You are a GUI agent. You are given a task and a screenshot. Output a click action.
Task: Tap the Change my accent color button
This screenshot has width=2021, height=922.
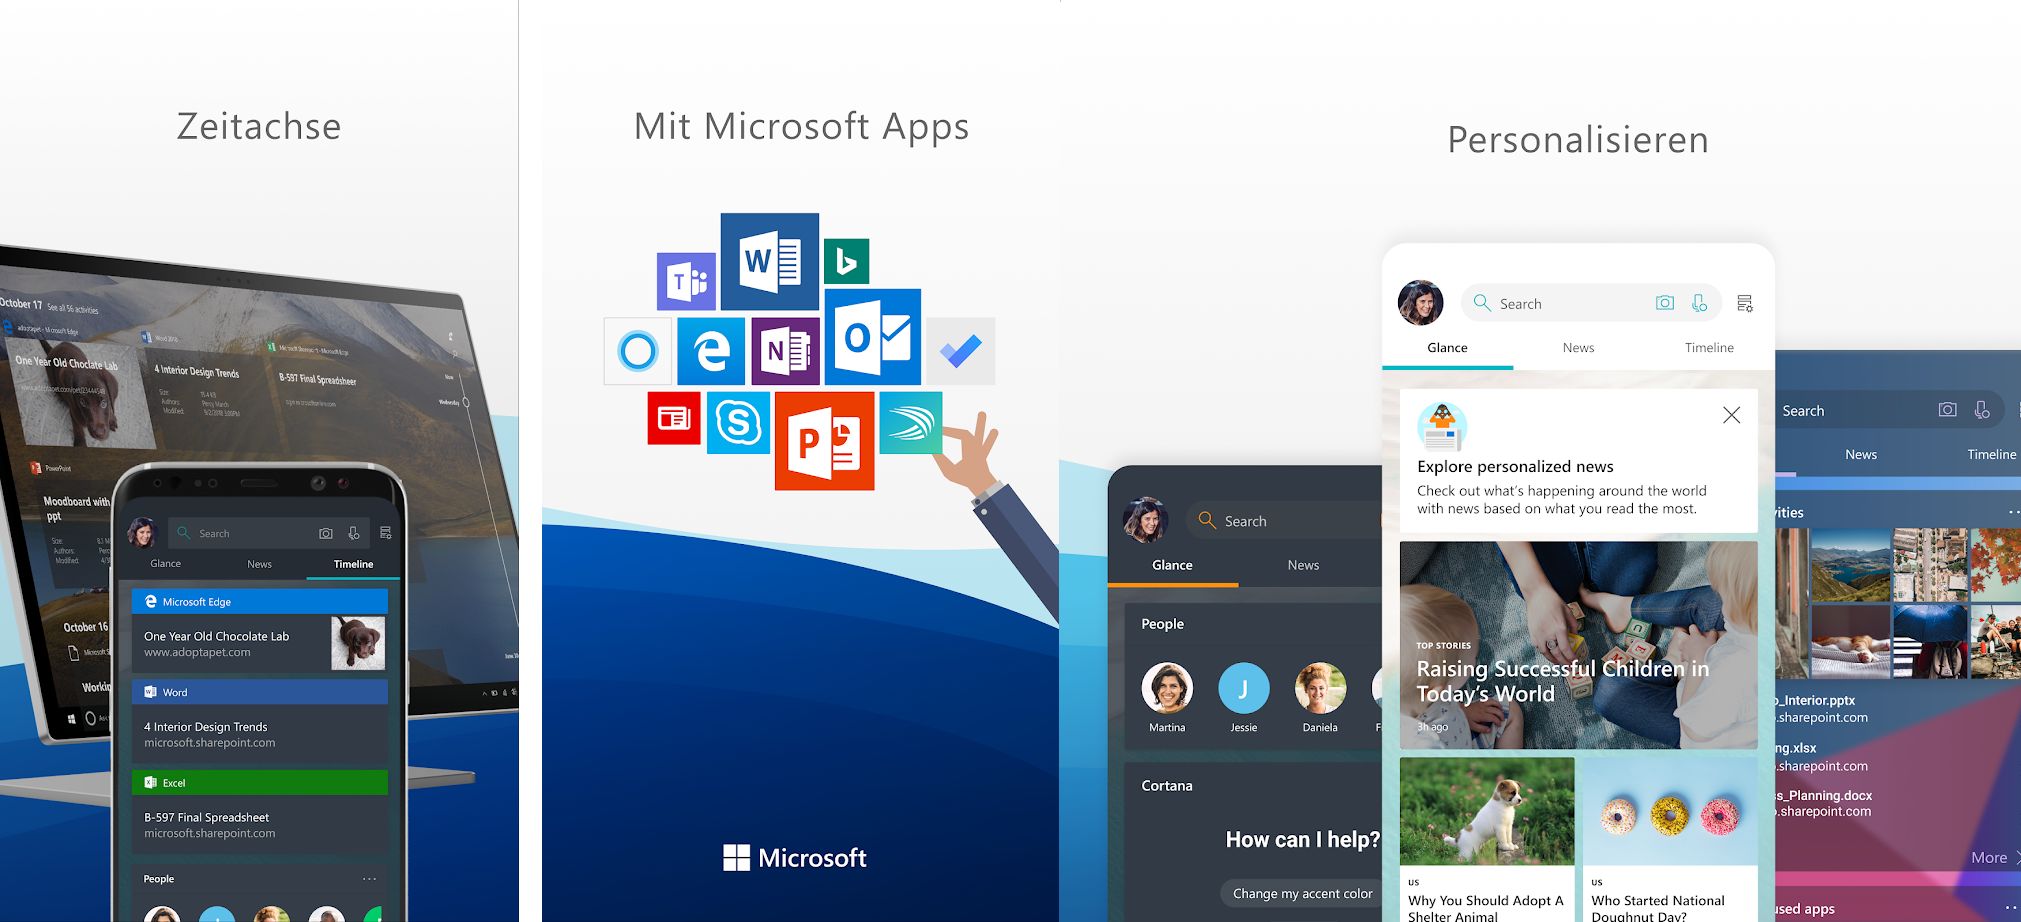(x=1302, y=894)
